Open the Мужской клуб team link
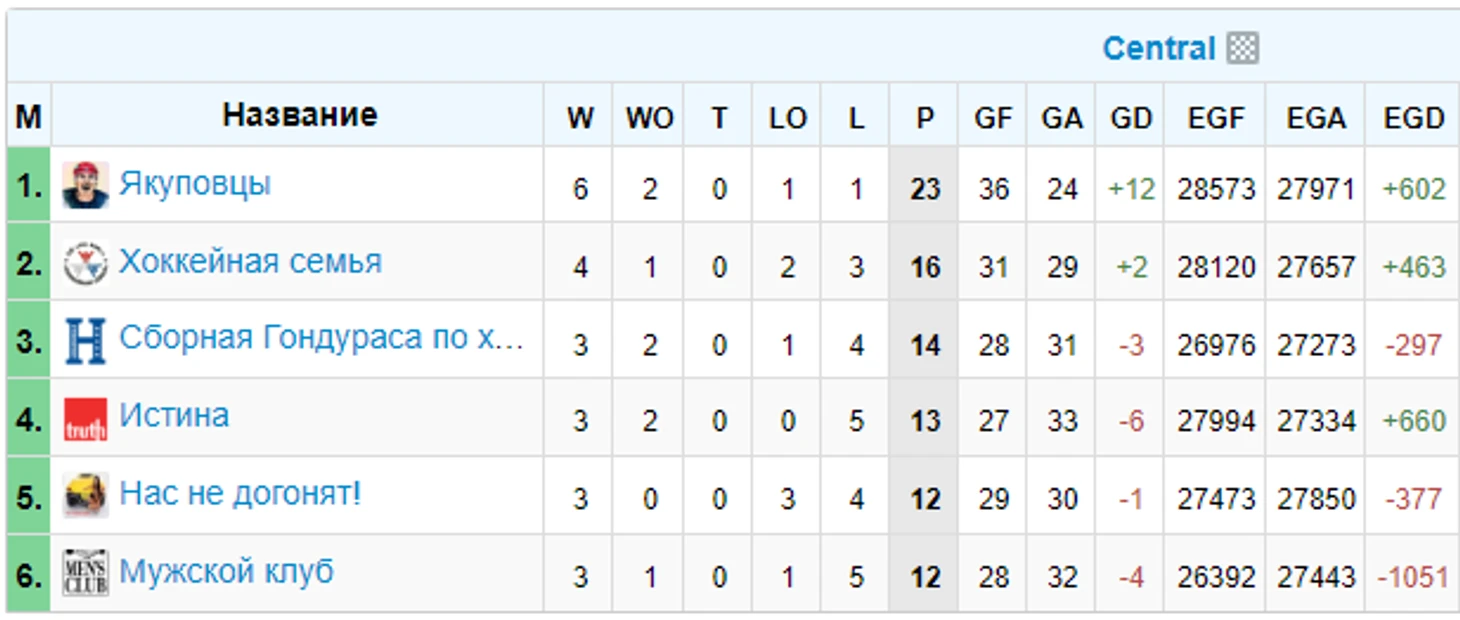 [x=226, y=572]
